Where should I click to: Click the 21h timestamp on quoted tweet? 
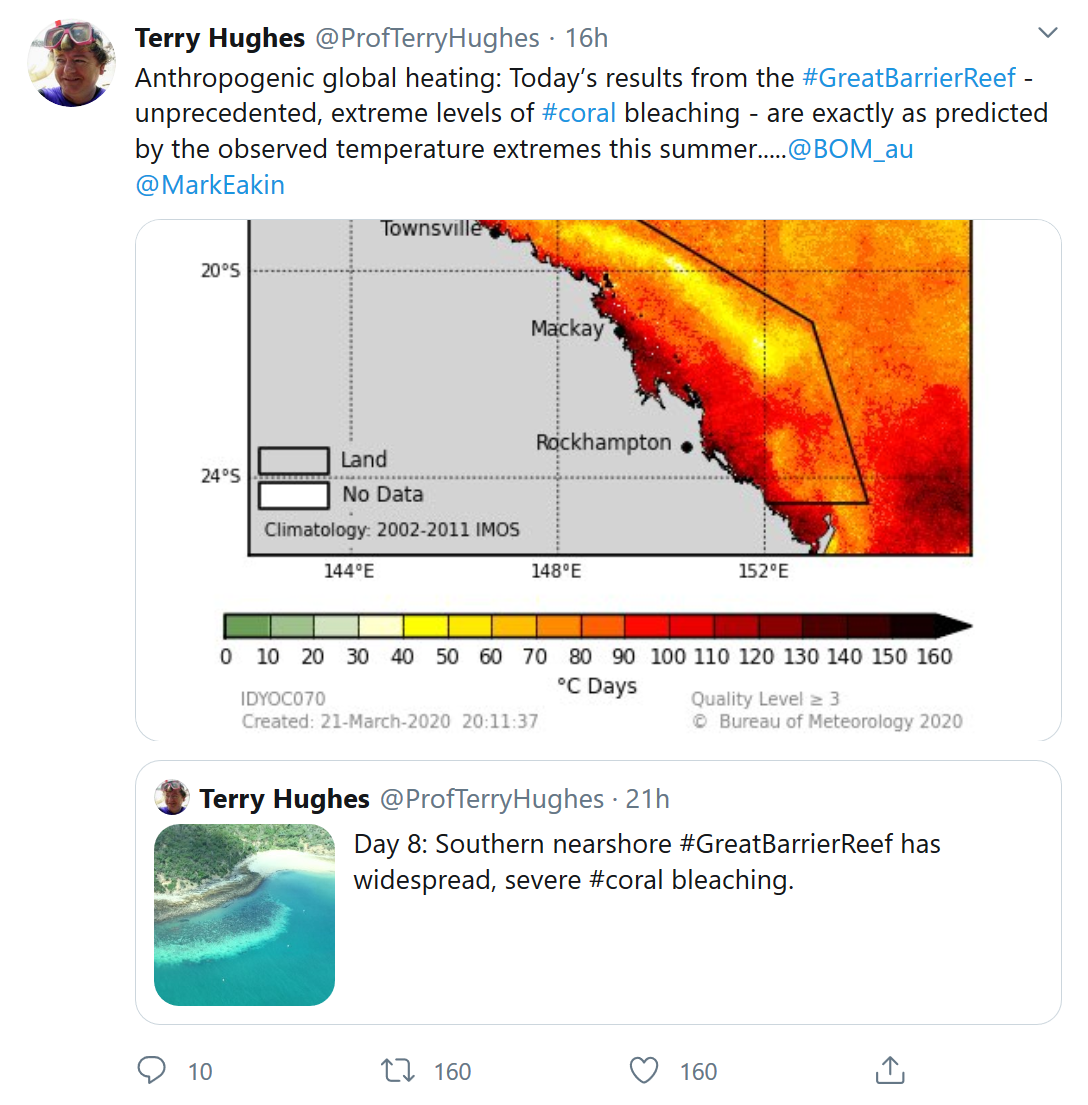pyautogui.click(x=647, y=799)
